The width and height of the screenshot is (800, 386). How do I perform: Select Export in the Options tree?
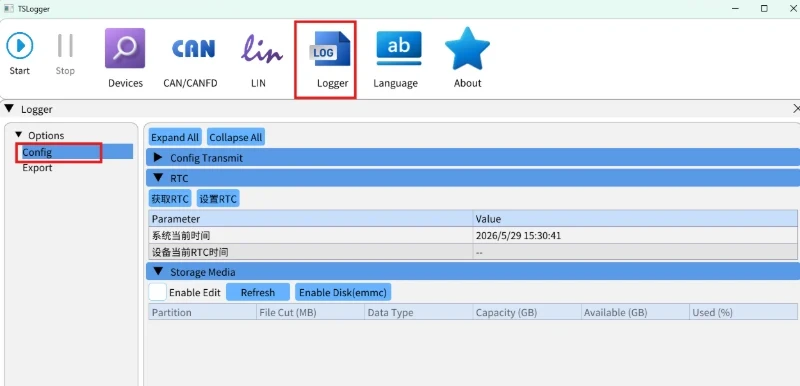[37, 168]
